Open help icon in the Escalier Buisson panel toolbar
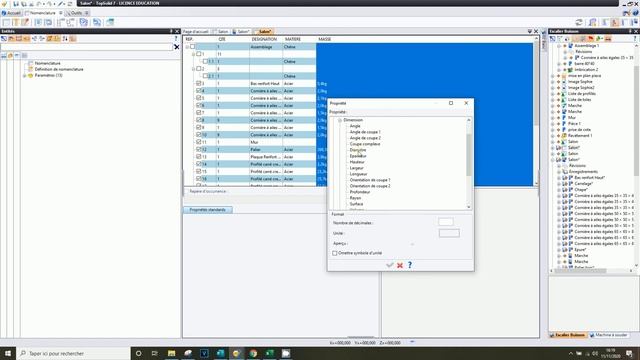This screenshot has width=640, height=360. [635, 39]
